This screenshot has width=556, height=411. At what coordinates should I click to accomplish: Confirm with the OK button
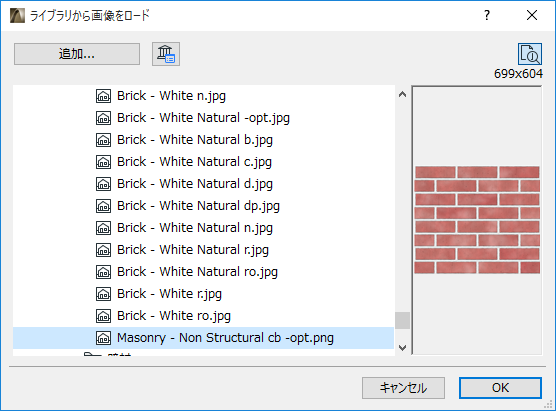click(x=500, y=388)
